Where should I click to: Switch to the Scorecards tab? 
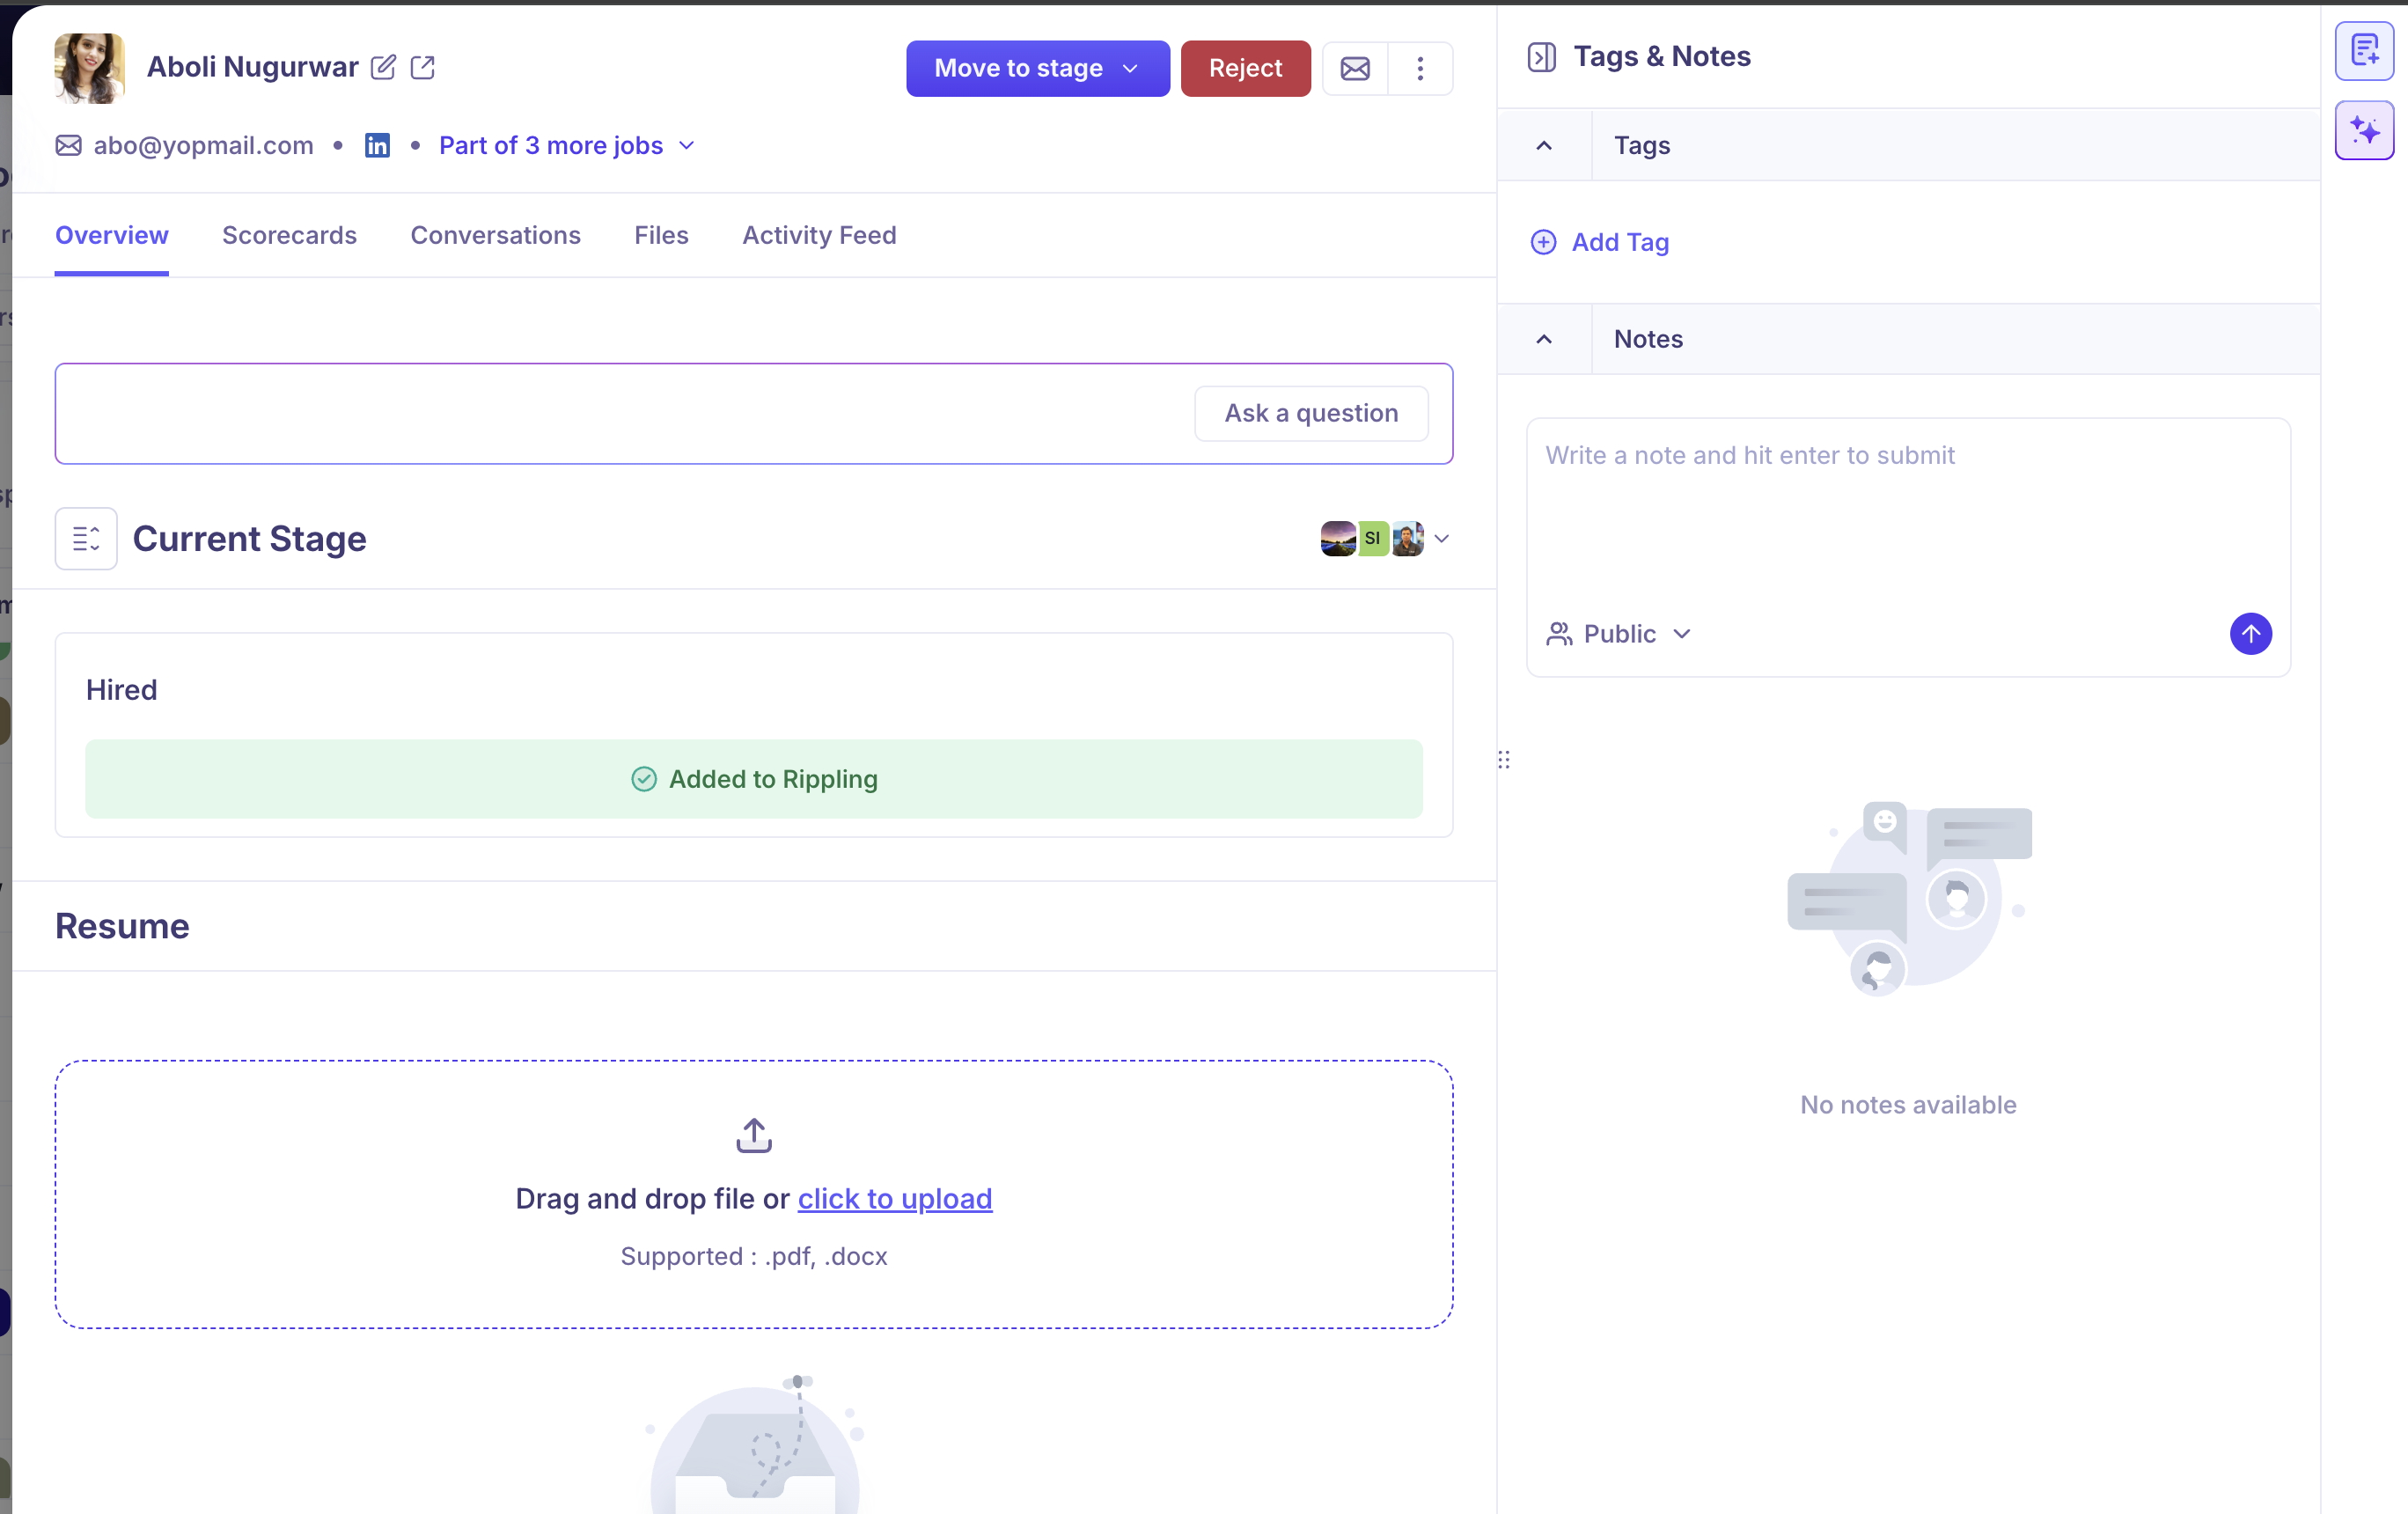point(289,235)
